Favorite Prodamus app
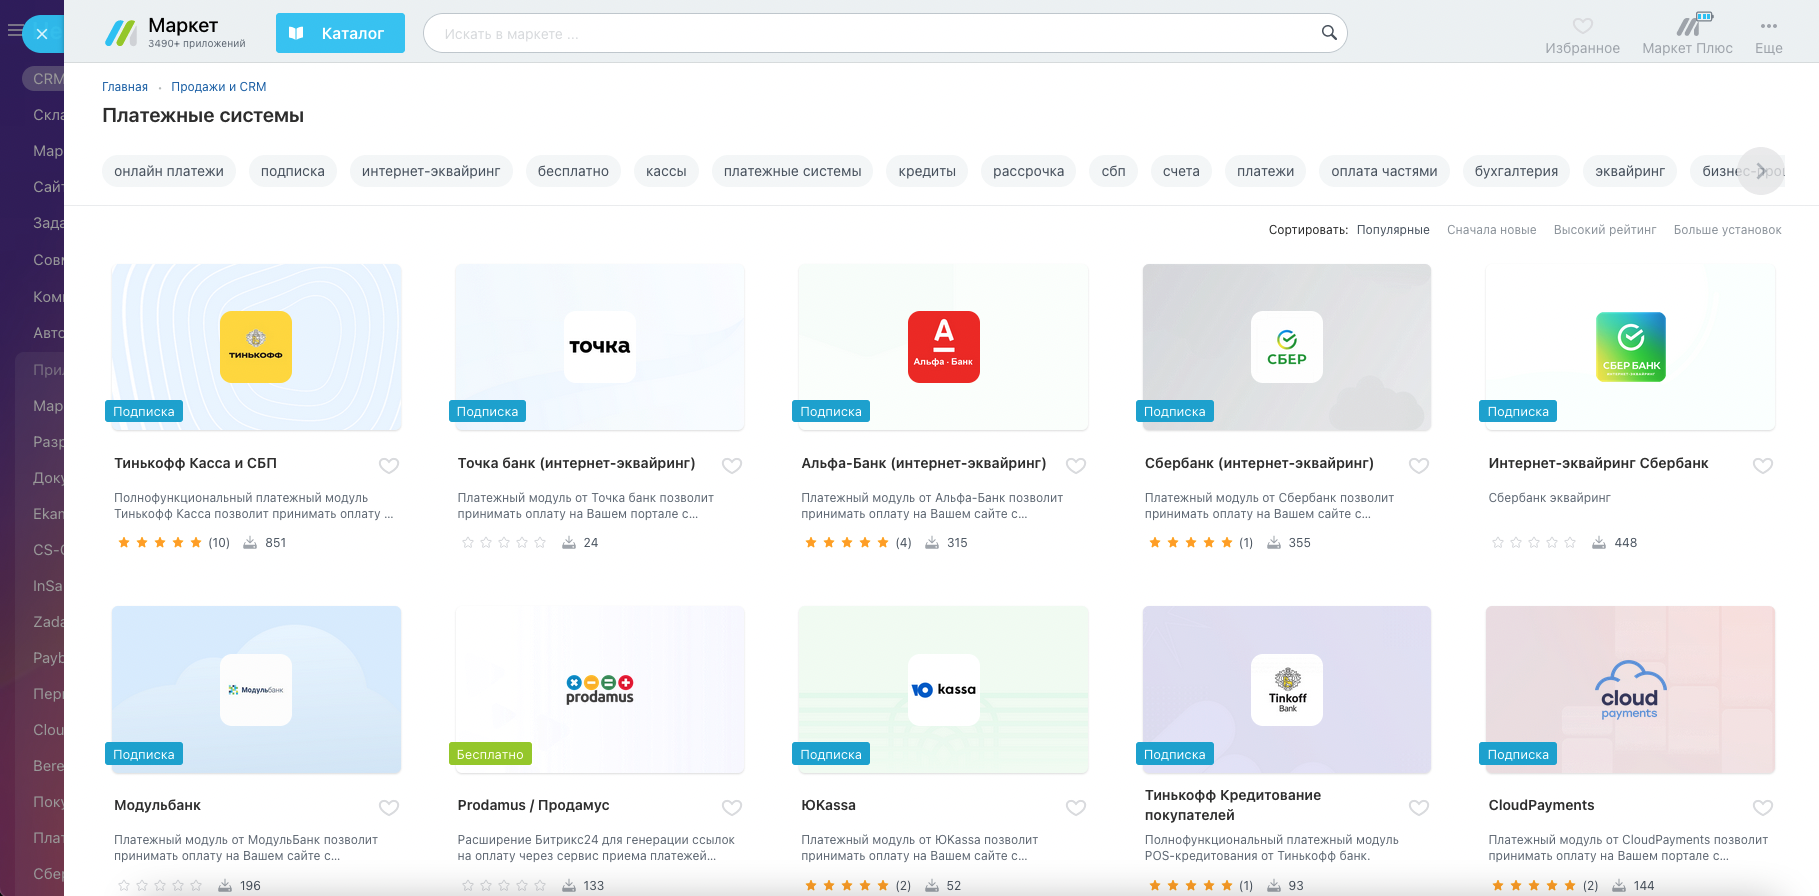The image size is (1819, 896). point(732,807)
